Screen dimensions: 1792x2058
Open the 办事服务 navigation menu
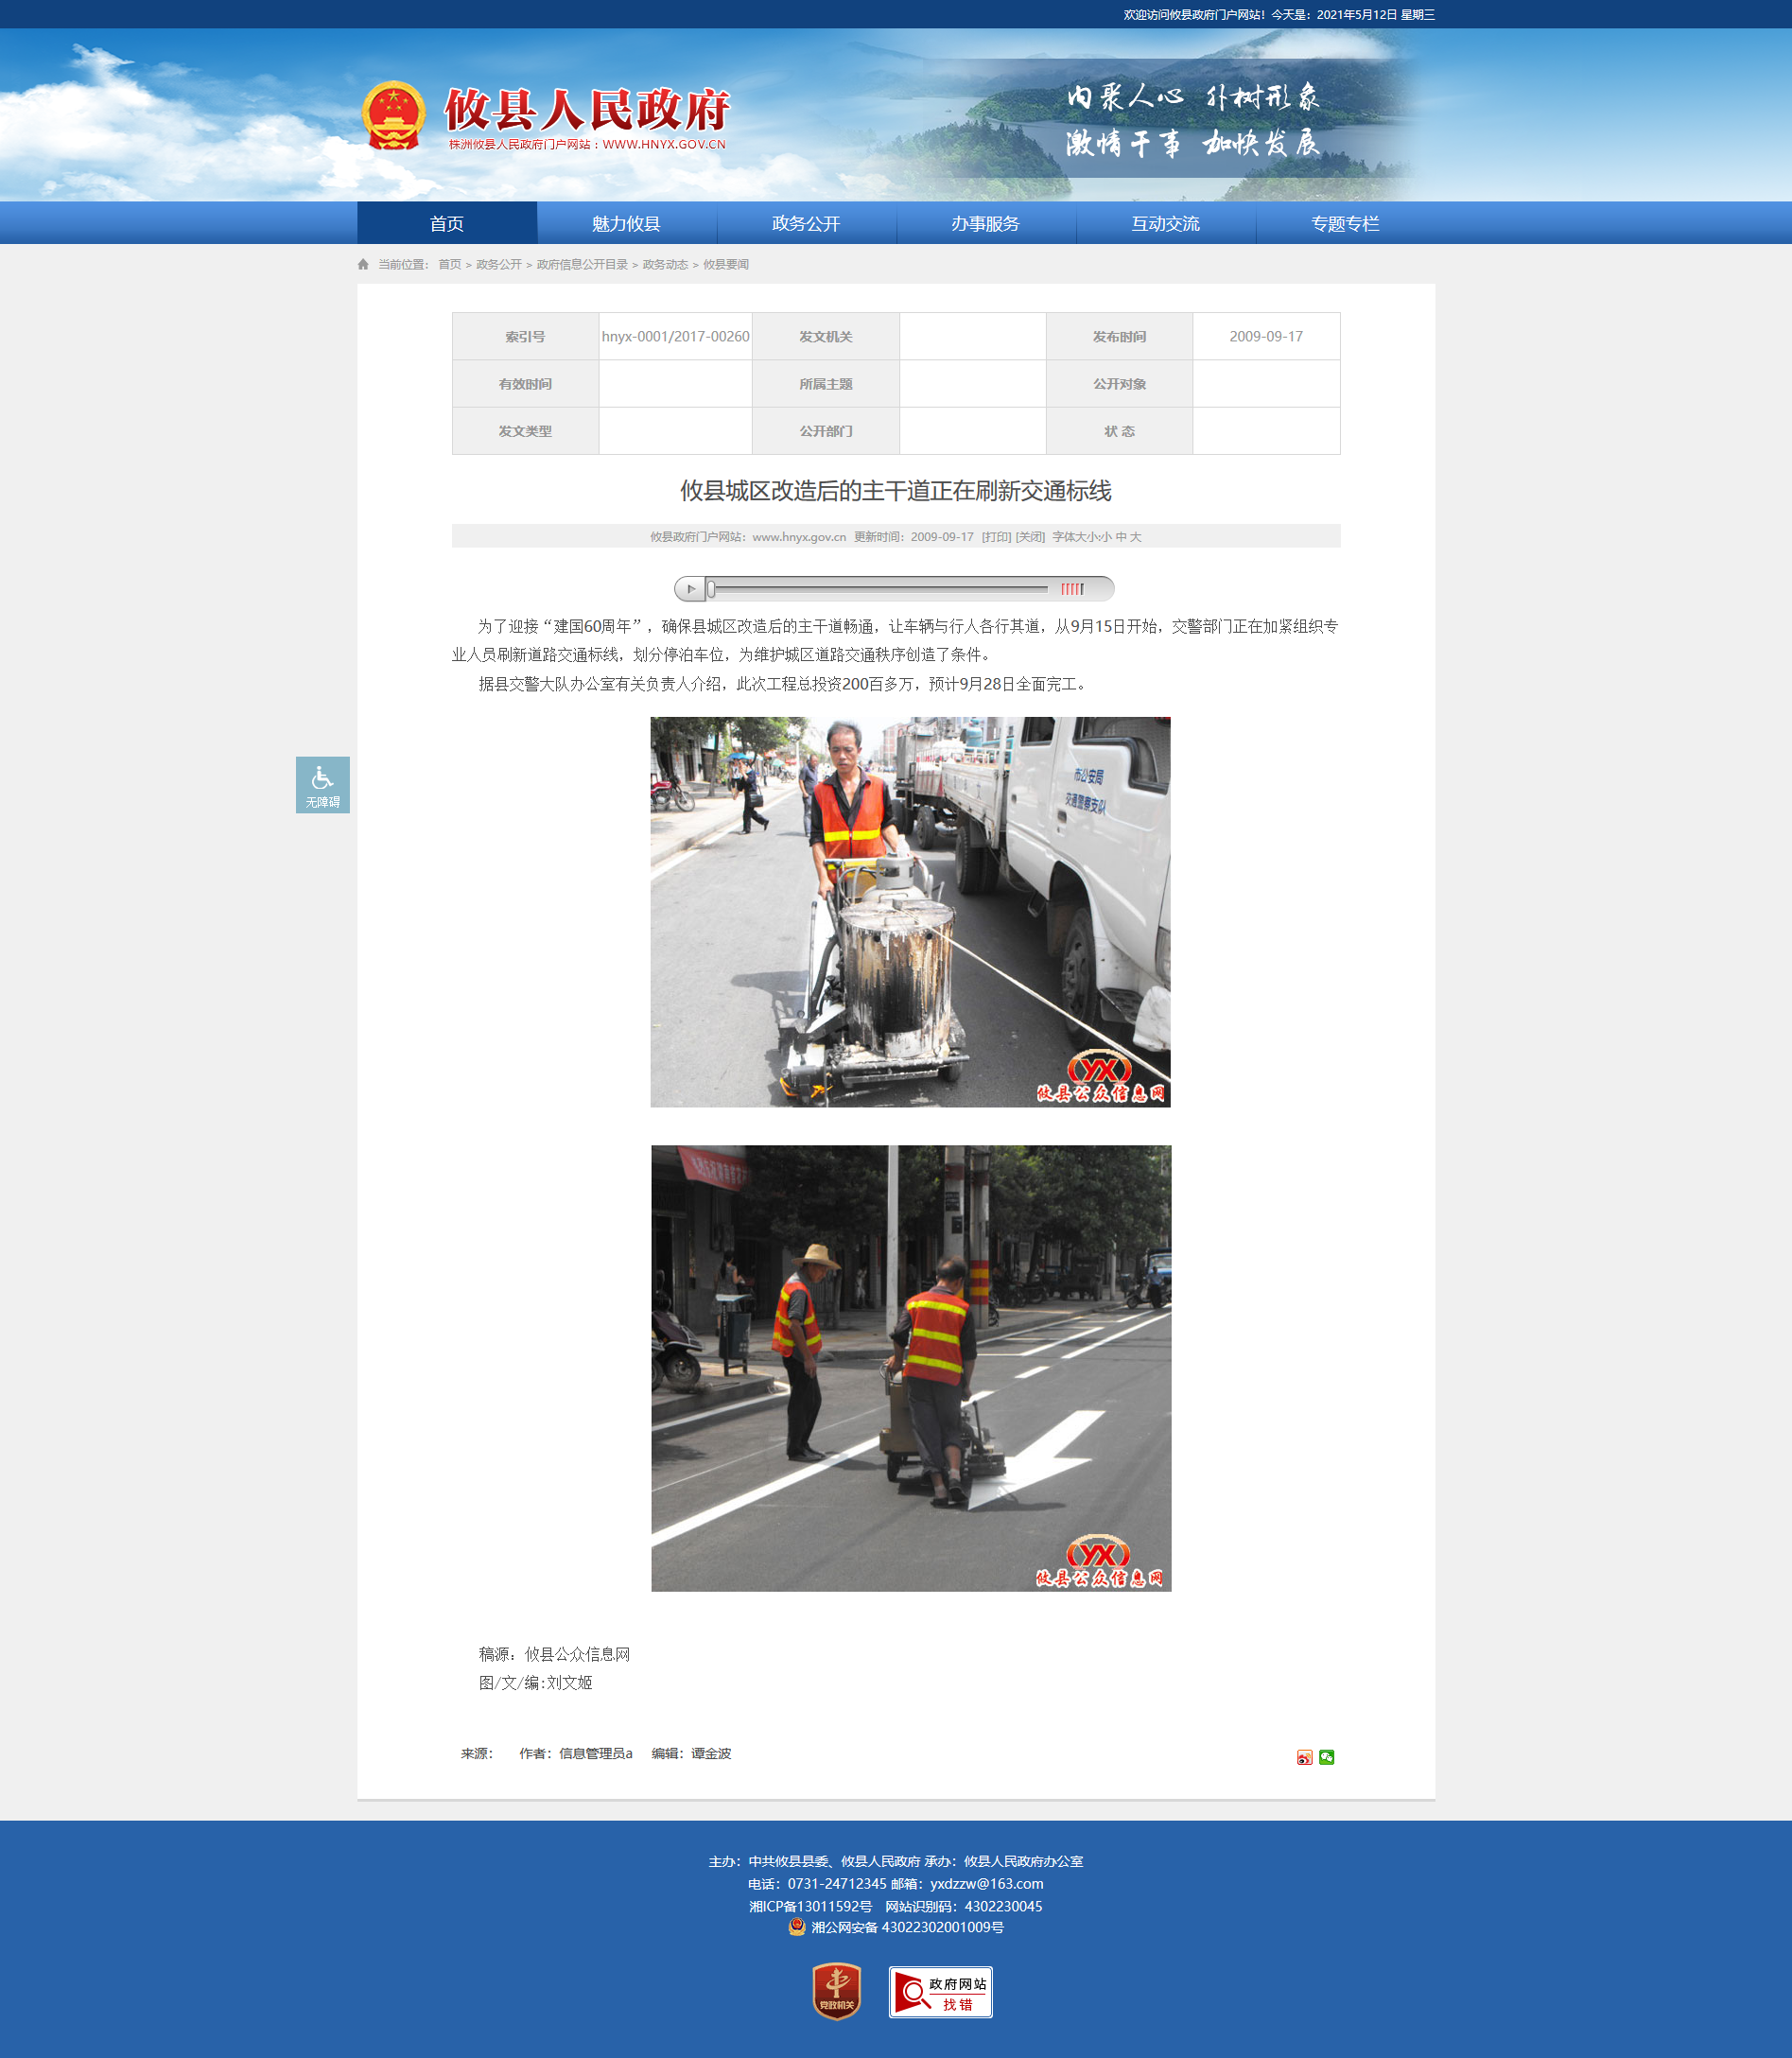click(985, 223)
